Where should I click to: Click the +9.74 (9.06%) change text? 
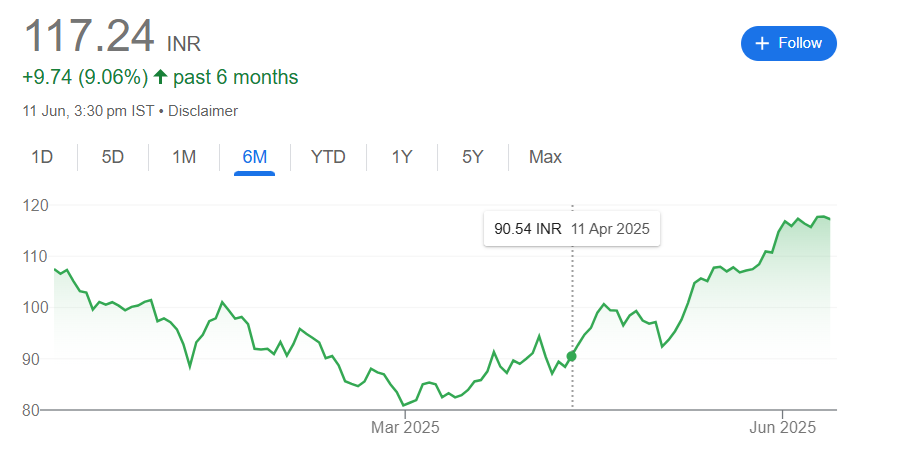tap(84, 77)
